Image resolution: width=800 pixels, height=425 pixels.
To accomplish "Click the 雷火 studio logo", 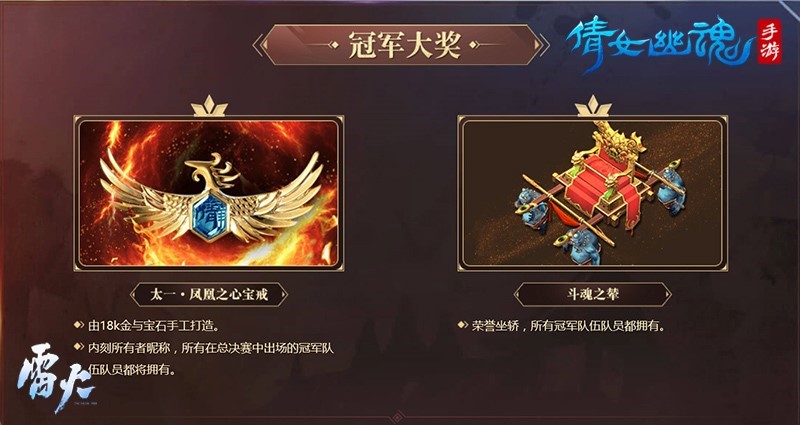I will (x=56, y=377).
